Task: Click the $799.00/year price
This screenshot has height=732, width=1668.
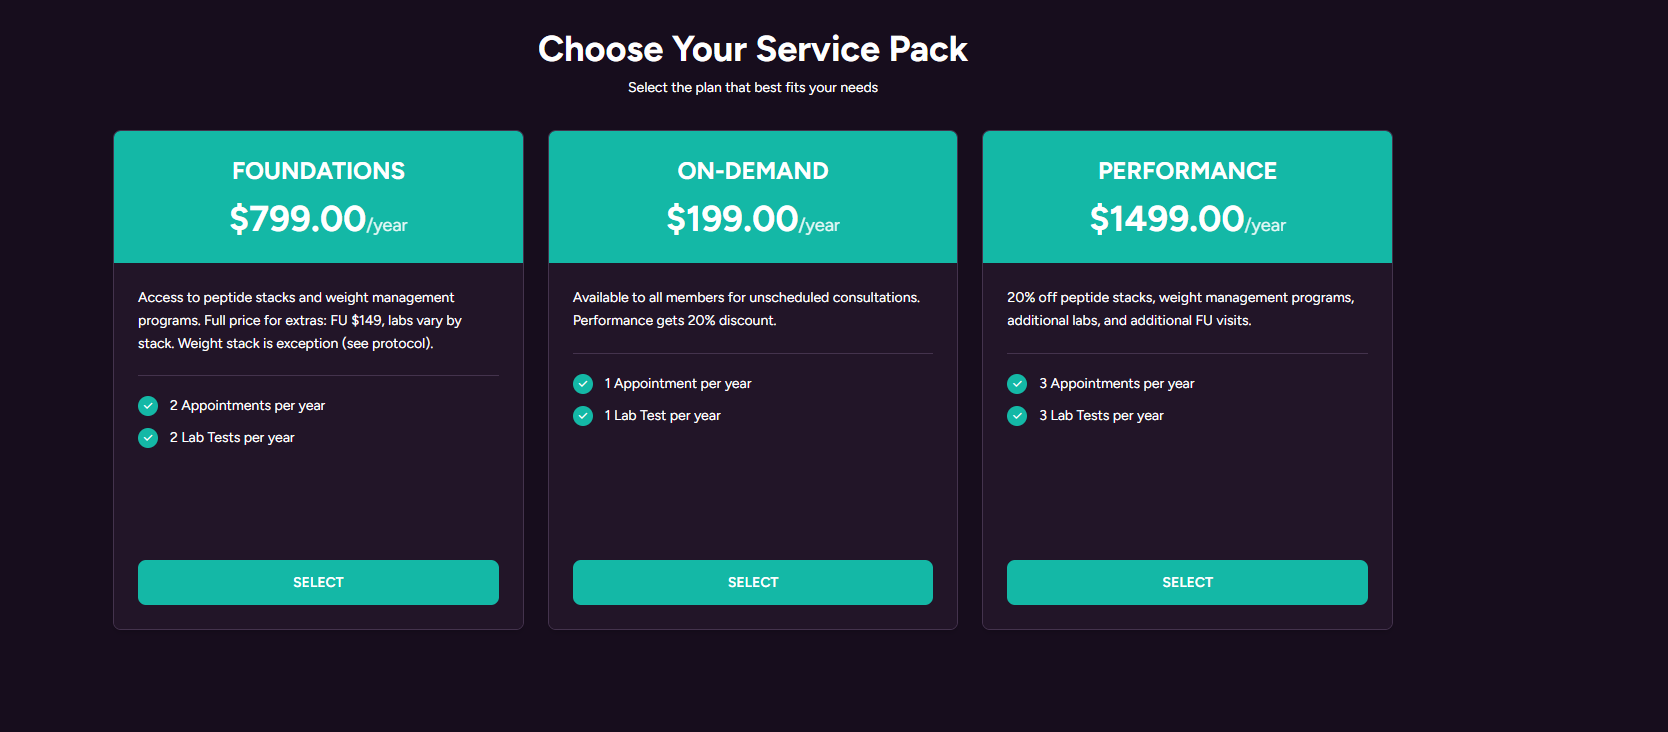Action: tap(318, 219)
